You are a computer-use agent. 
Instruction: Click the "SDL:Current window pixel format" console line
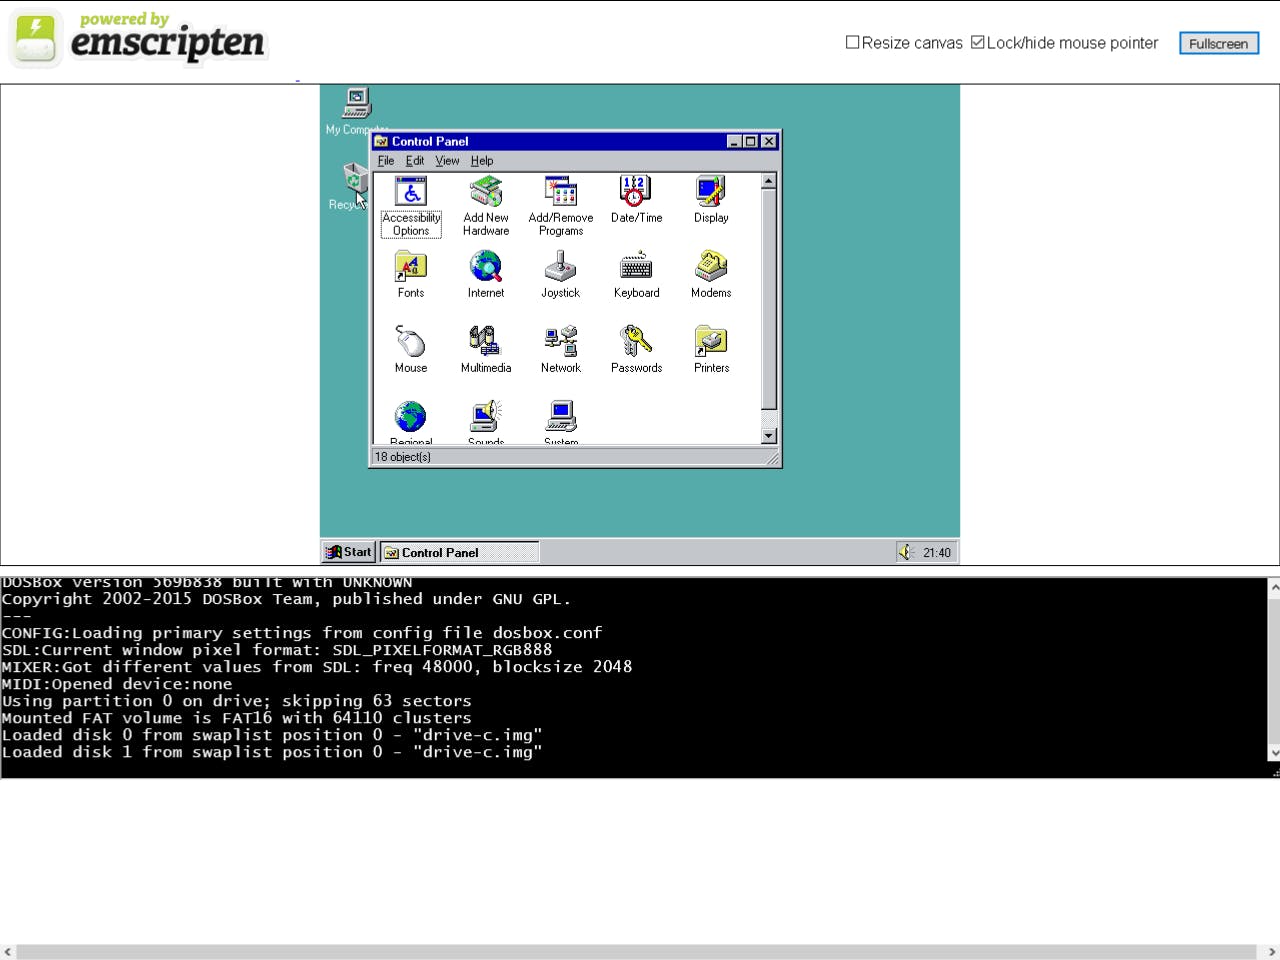[x=277, y=650]
